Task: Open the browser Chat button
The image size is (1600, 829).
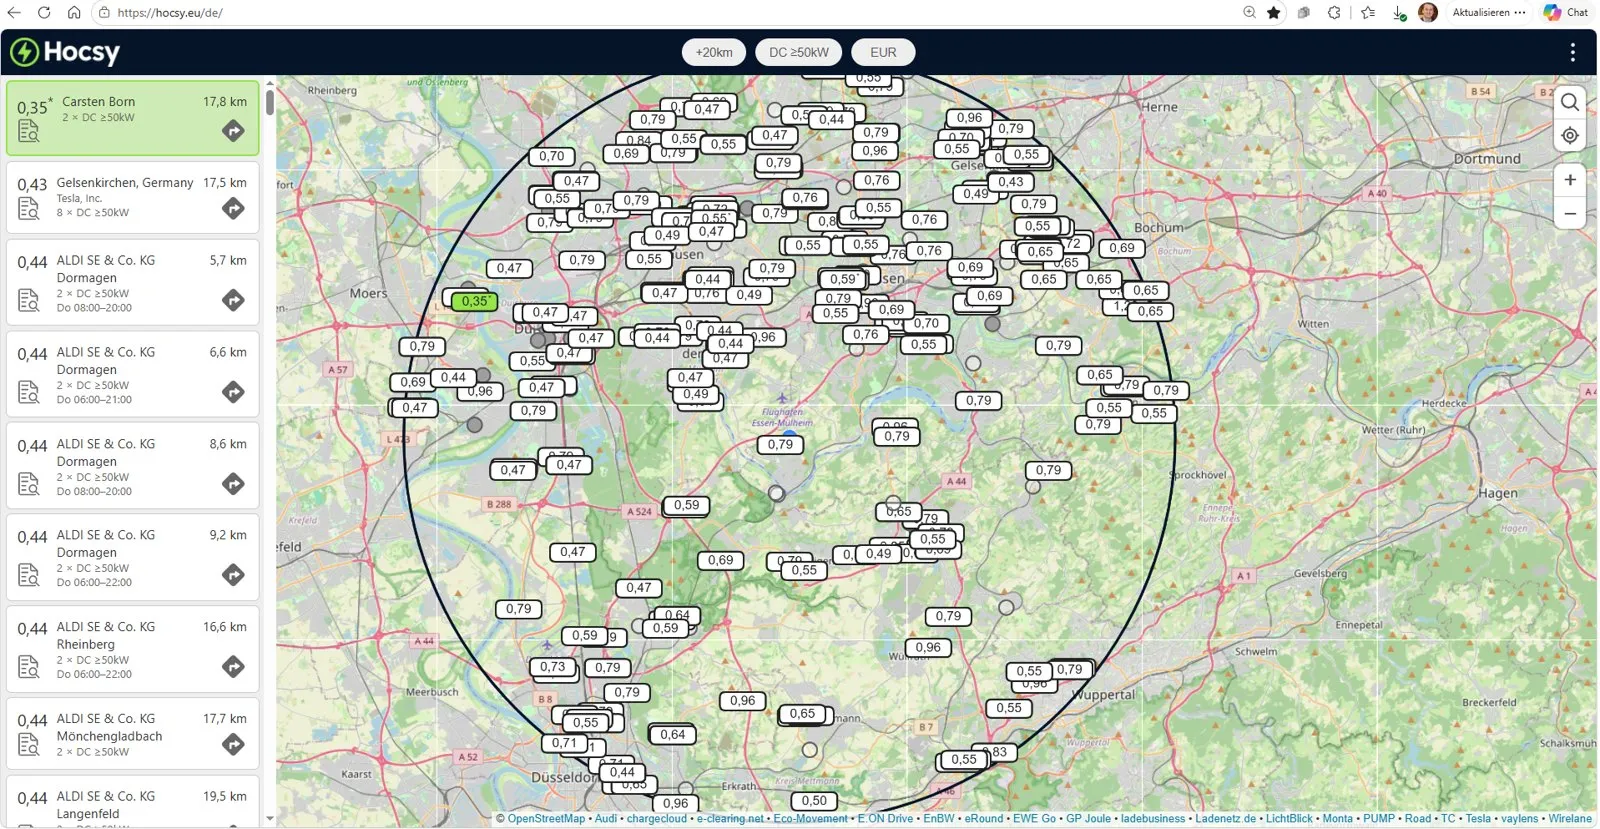Action: click(1566, 13)
